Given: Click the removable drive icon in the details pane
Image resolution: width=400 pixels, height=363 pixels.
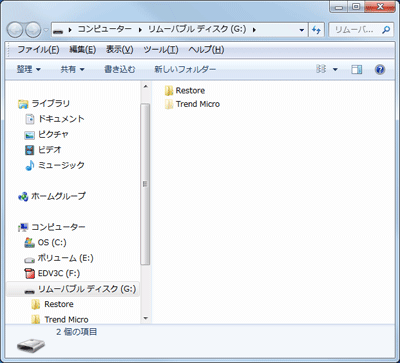Looking at the screenshot, I should click(31, 346).
